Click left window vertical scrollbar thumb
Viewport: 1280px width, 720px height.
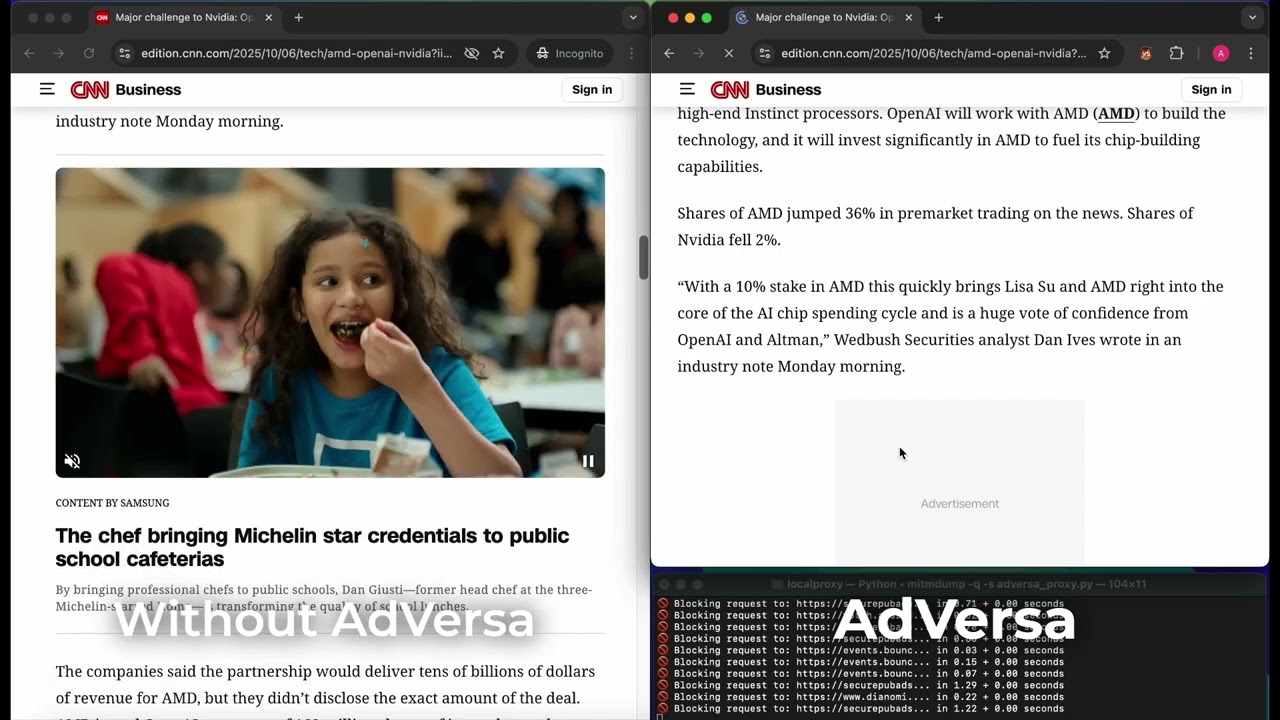coord(643,258)
